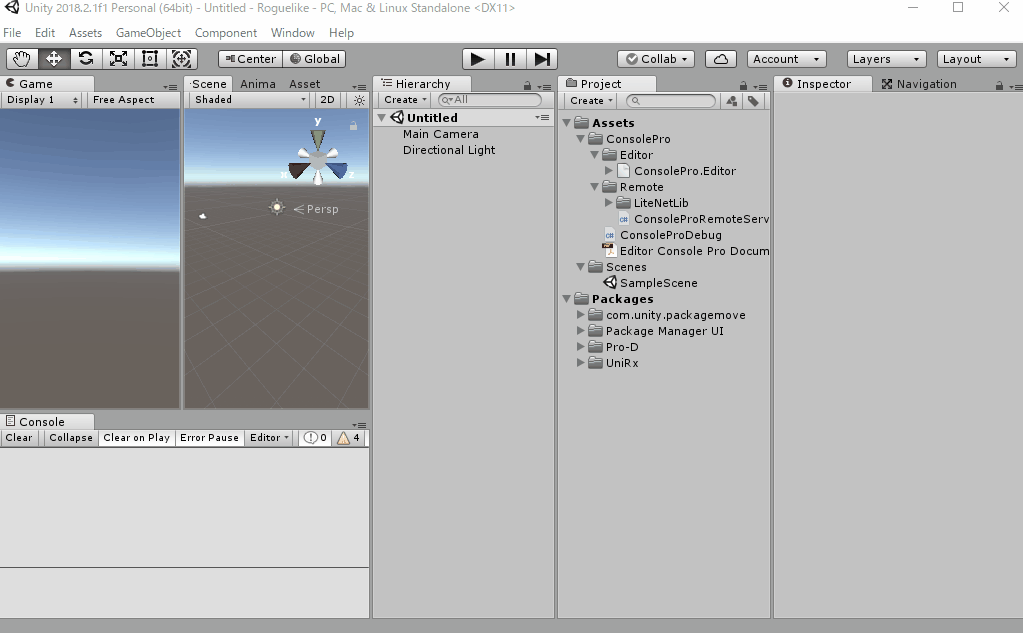Open the Layers dropdown
This screenshot has width=1023, height=633.
pos(887,59)
